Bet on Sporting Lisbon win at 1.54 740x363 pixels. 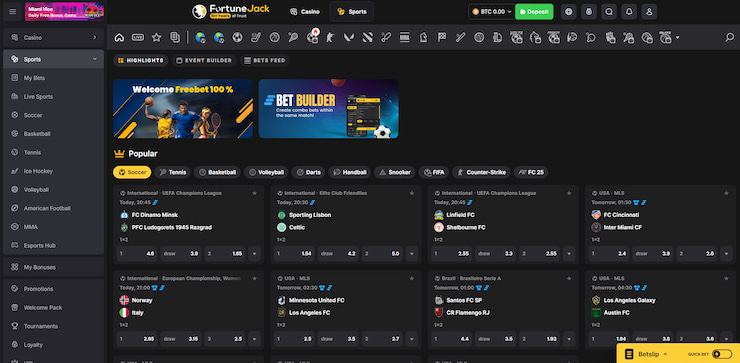tap(295, 253)
